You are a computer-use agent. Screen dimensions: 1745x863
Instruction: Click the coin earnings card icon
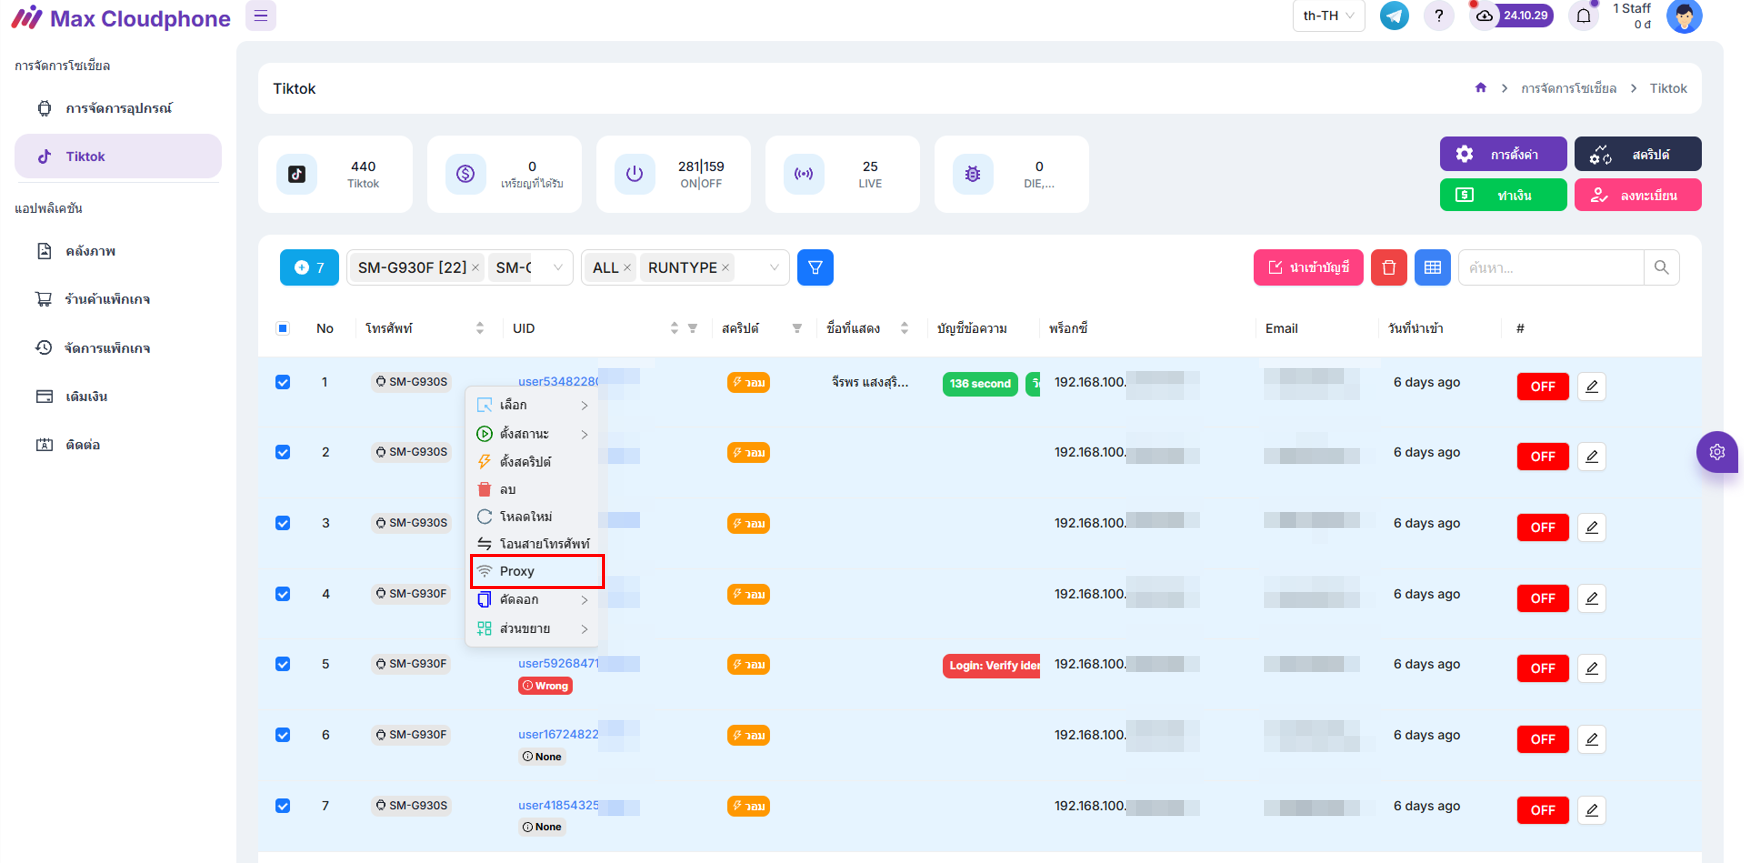point(466,174)
